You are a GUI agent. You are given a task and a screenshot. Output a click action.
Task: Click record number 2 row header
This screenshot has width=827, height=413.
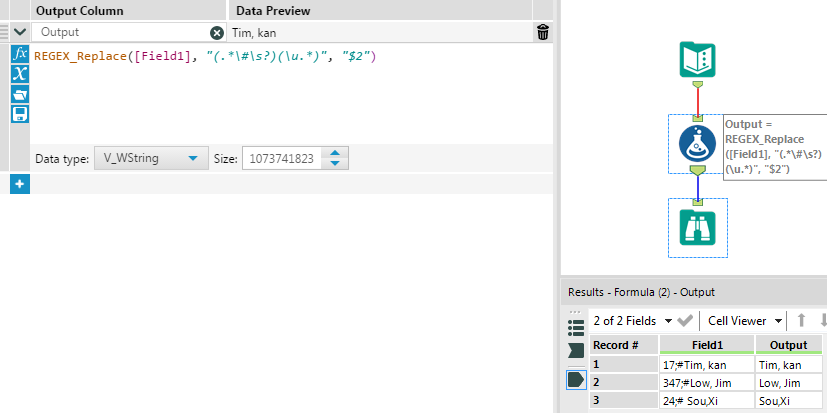click(623, 383)
